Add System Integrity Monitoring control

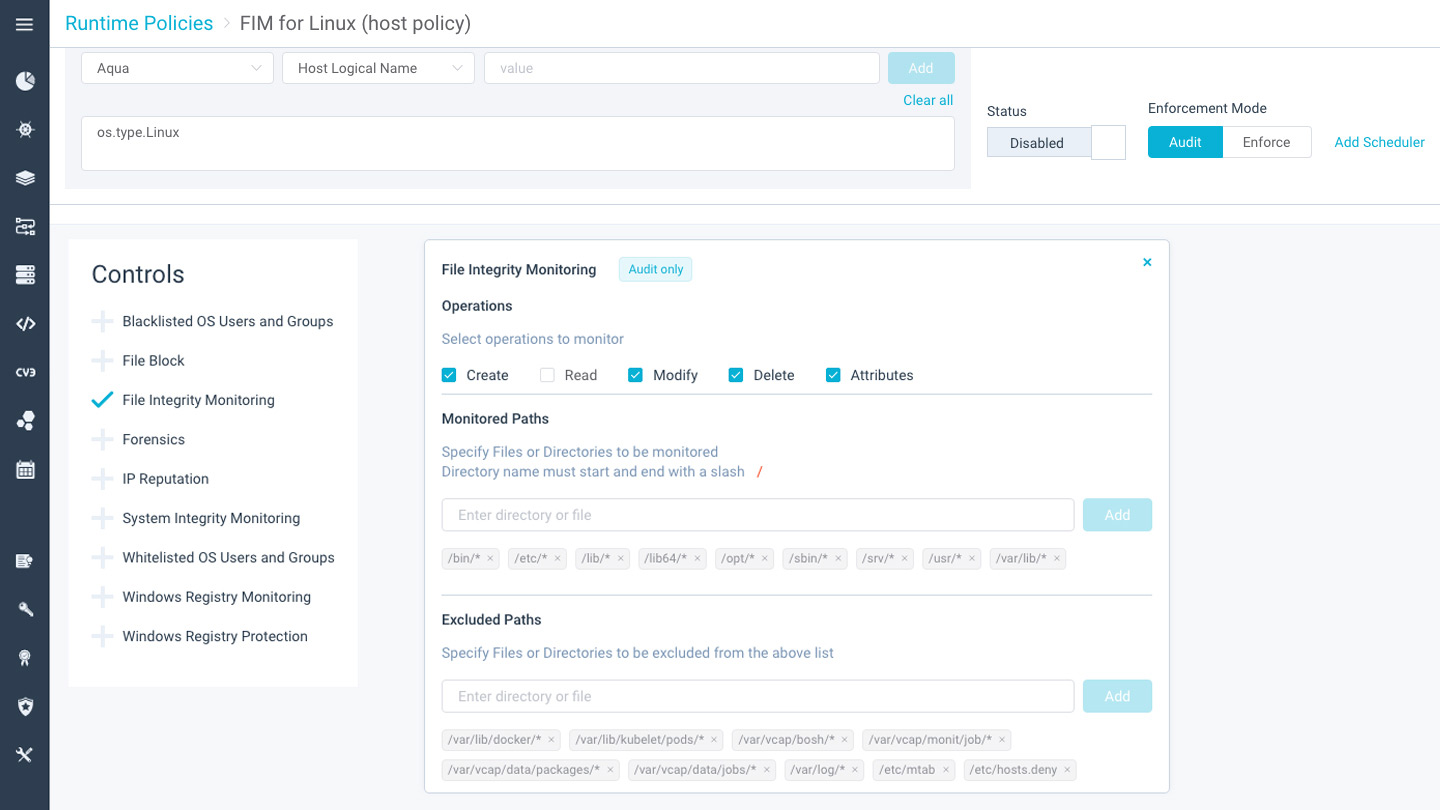click(x=102, y=518)
